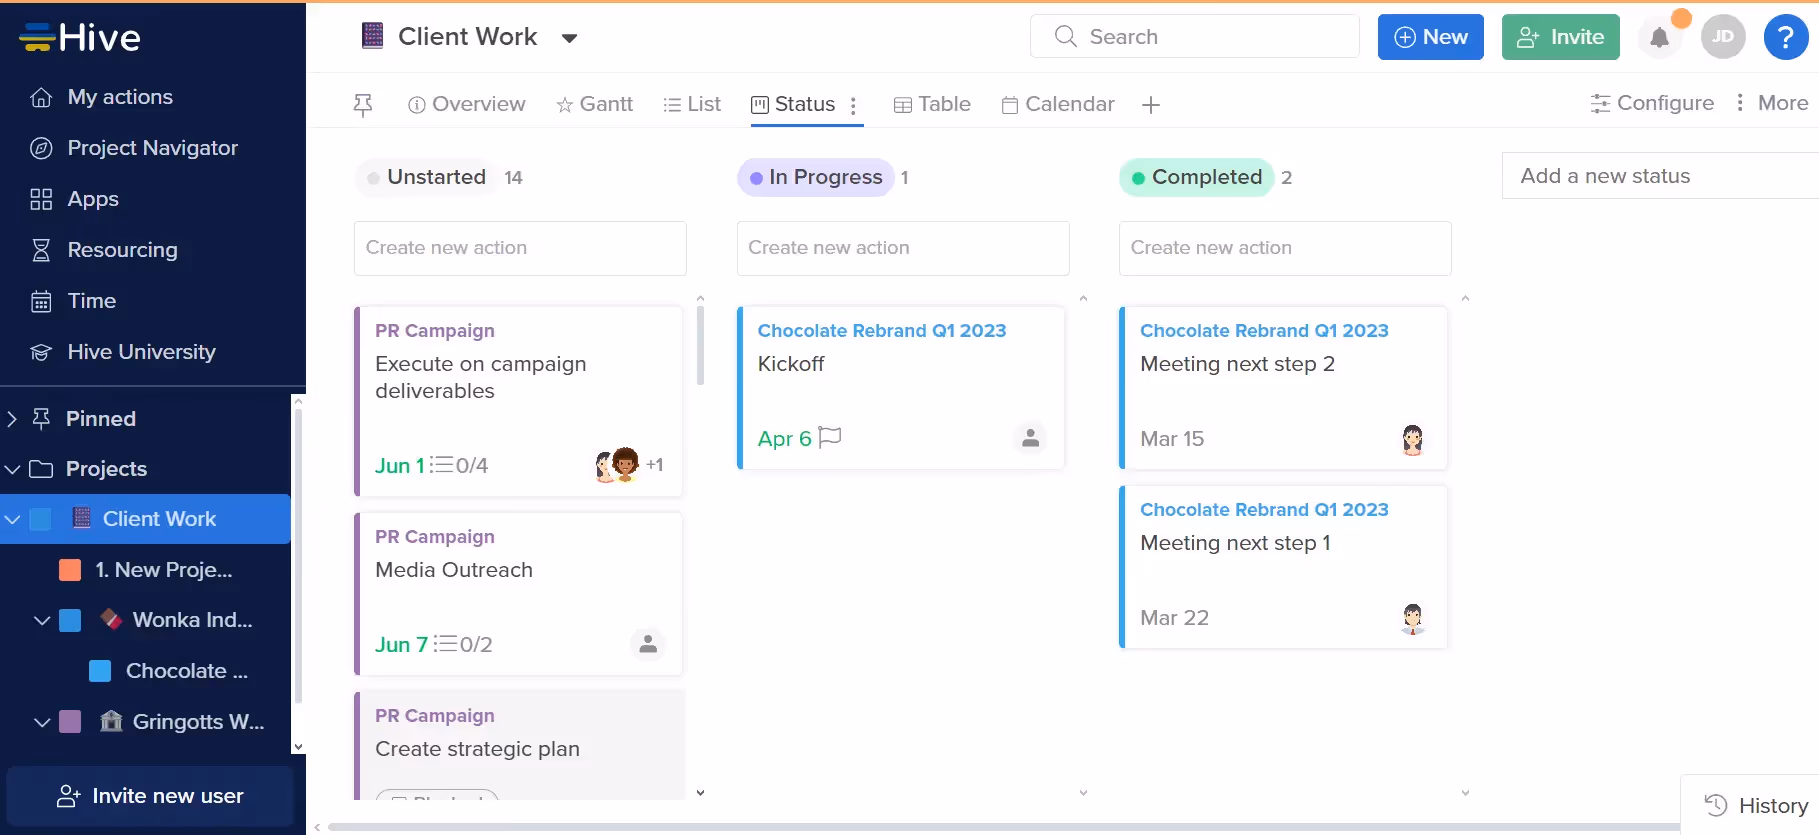Screen dimensions: 1819x835
Task: Click Invite new user button
Action: coord(150,796)
